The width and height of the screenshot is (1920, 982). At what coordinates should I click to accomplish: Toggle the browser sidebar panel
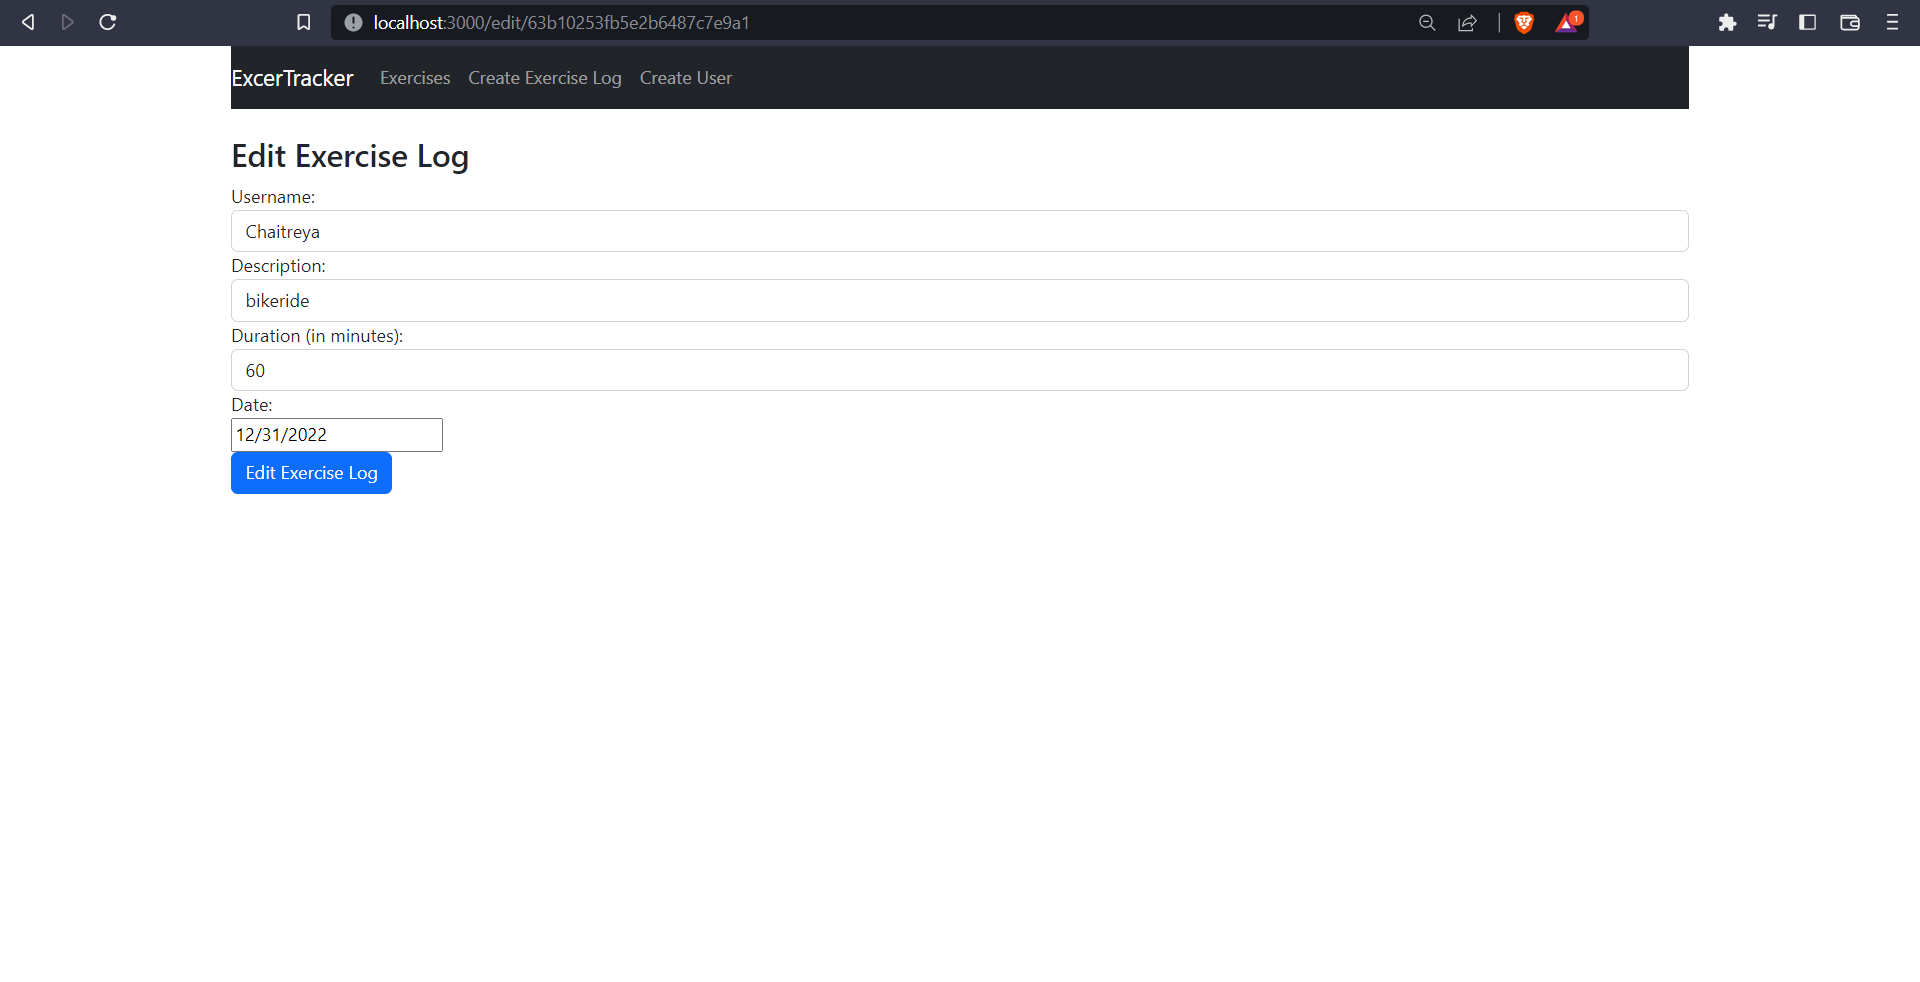click(x=1808, y=22)
